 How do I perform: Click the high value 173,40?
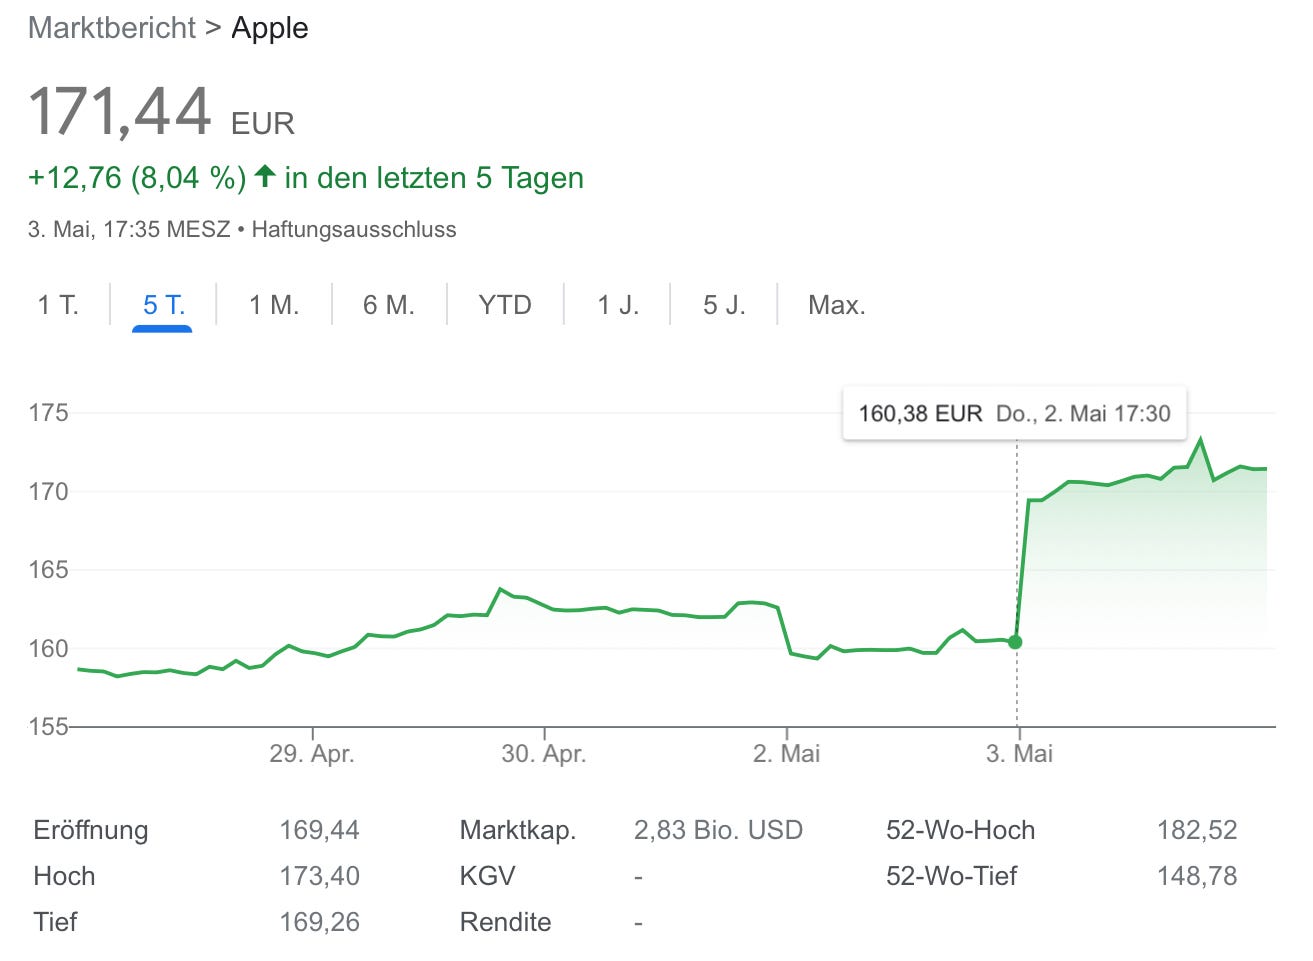pos(319,876)
